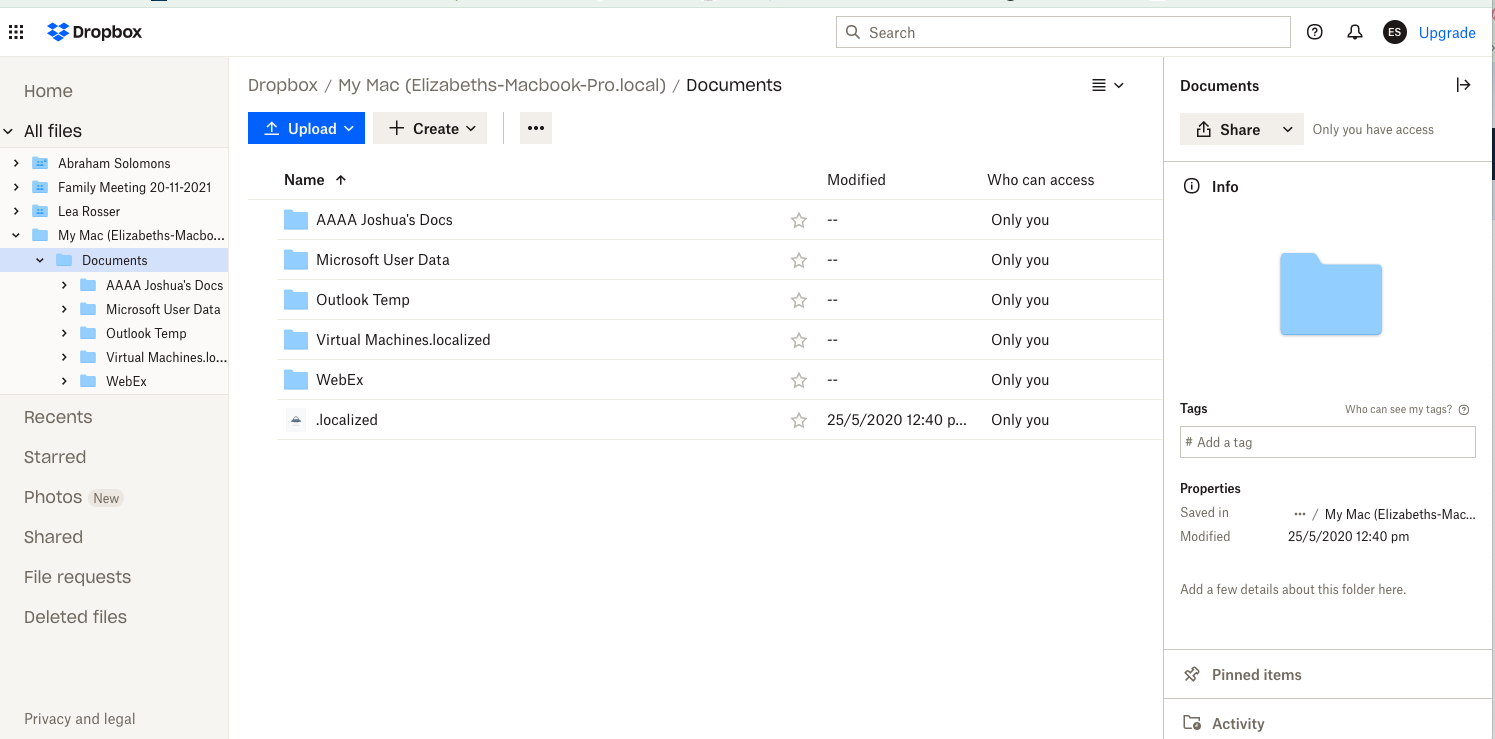Screen dimensions: 1495x739
Task: Open Recents in sidebar
Action: coord(58,417)
